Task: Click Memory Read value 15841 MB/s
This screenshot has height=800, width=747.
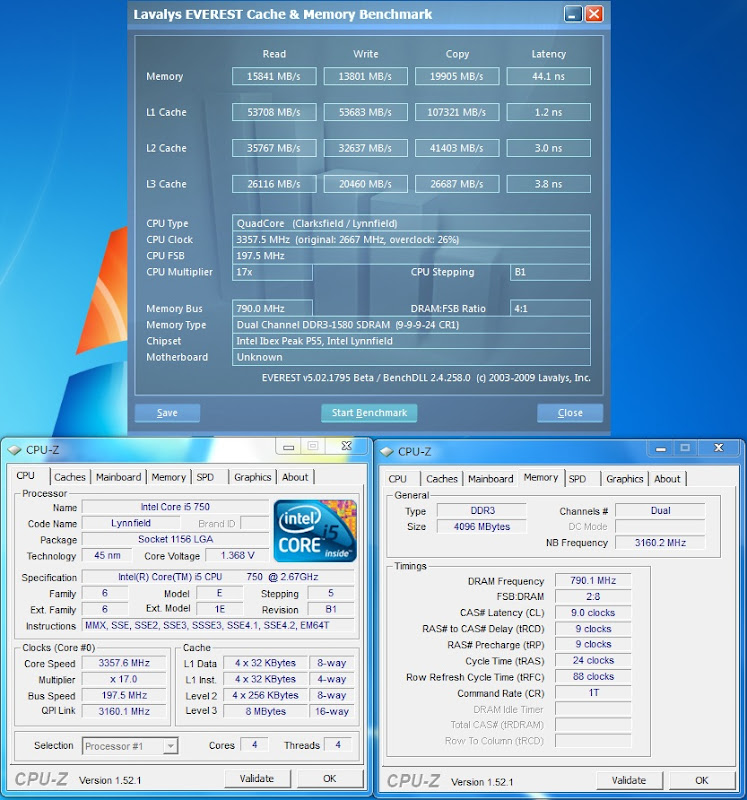Action: pyautogui.click(x=274, y=77)
